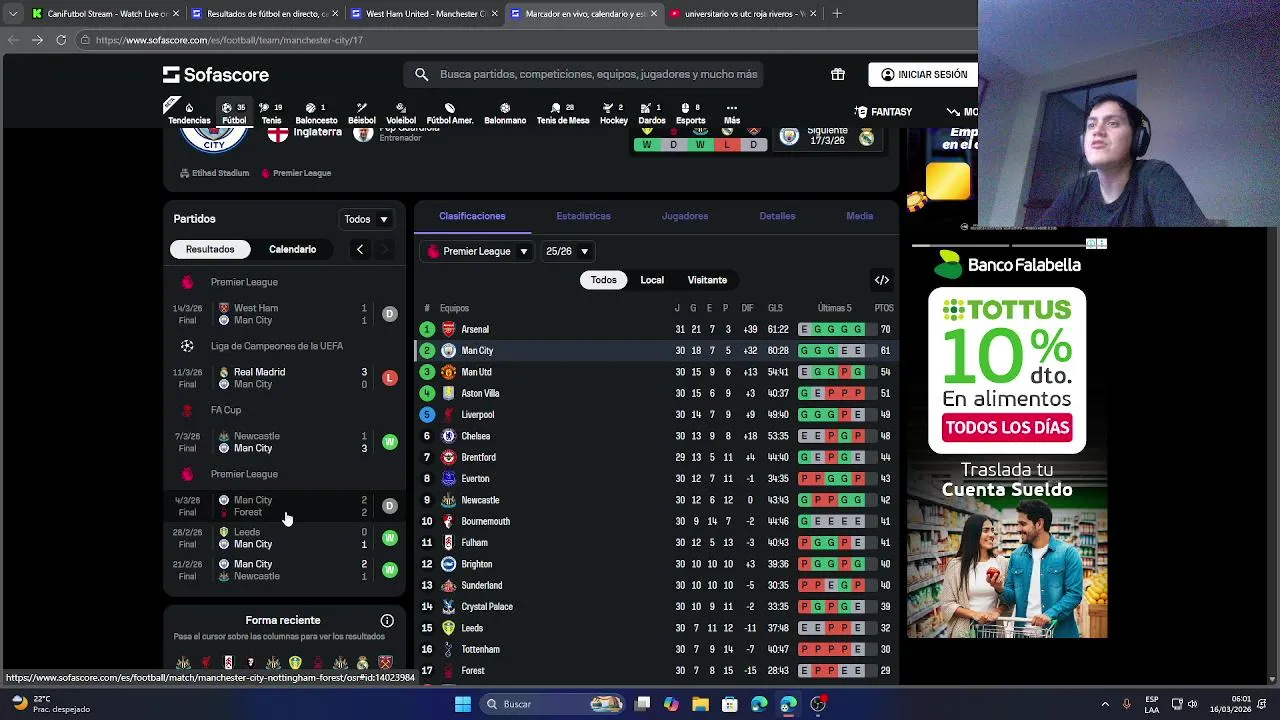Viewport: 1280px width, 720px height.
Task: Select the Fútbol sport icon
Action: (x=234, y=114)
